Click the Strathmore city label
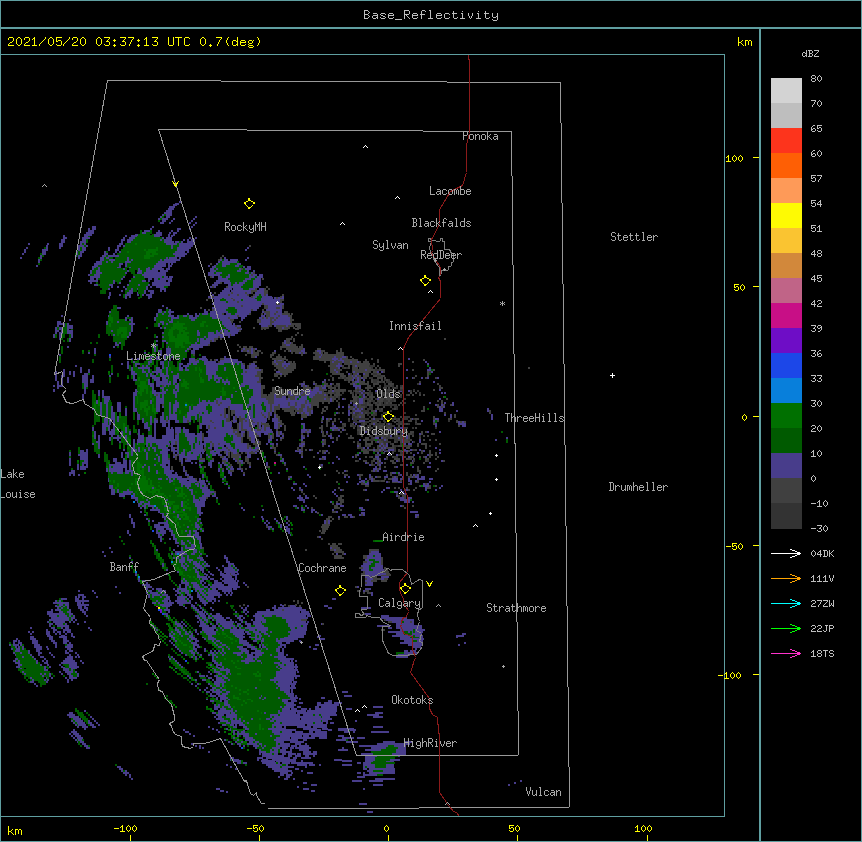The width and height of the screenshot is (862, 842). click(516, 608)
